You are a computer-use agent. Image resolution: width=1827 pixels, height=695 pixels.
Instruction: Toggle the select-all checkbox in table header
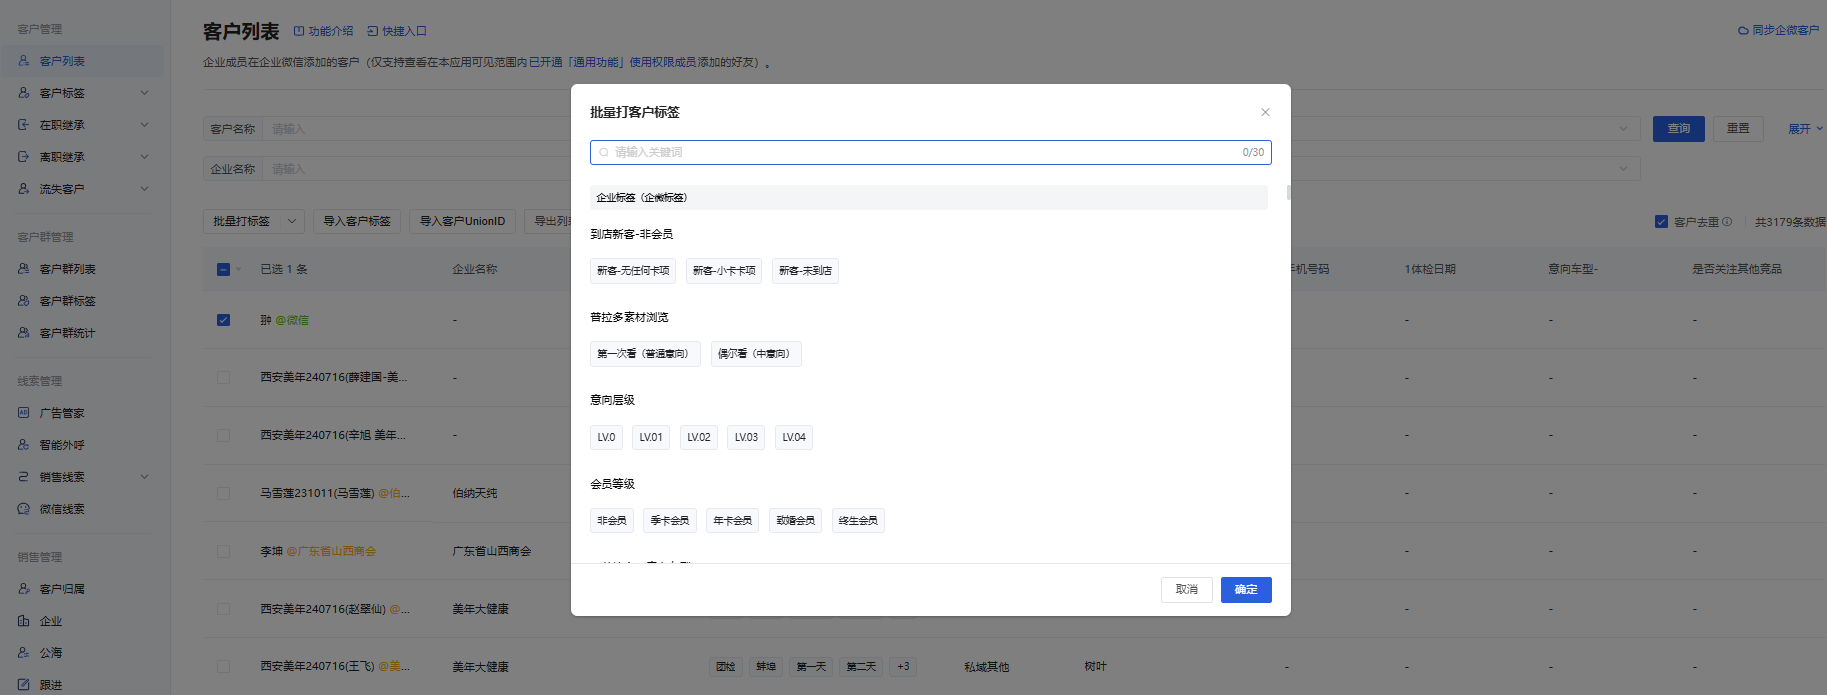(223, 269)
